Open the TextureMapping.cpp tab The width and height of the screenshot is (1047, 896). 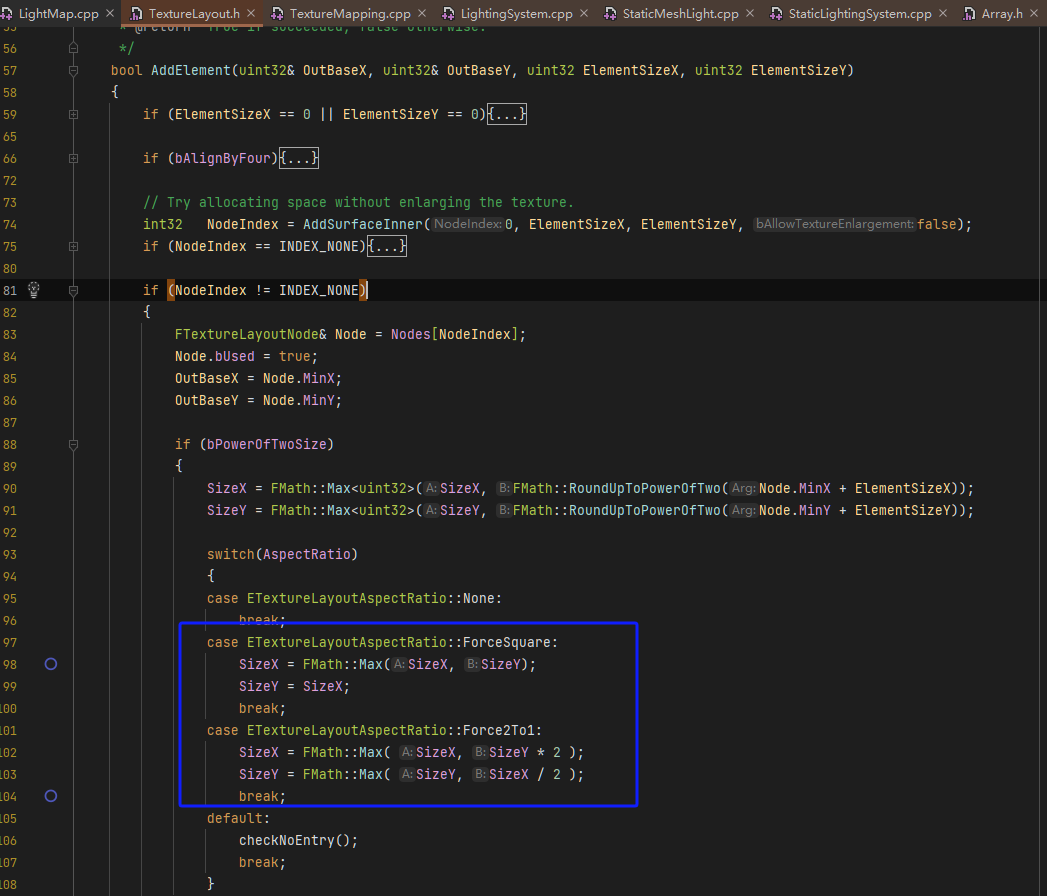pyautogui.click(x=350, y=13)
